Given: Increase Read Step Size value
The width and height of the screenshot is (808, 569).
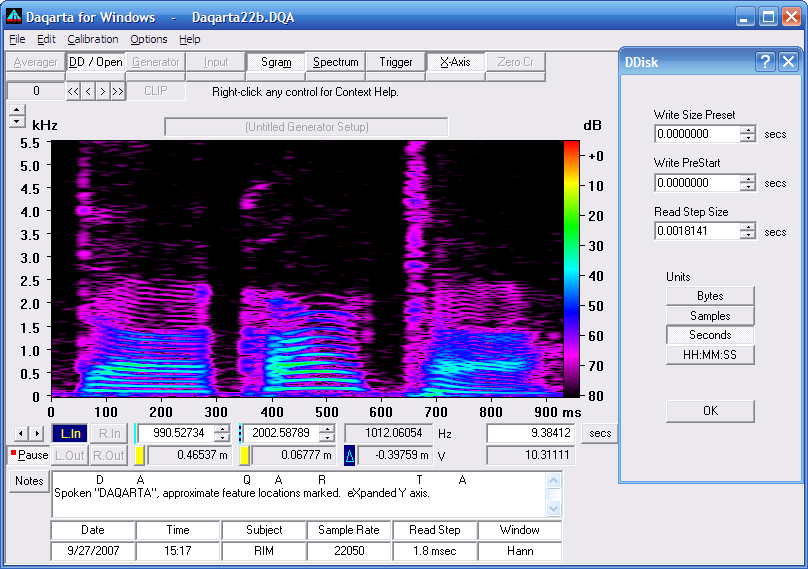Looking at the screenshot, I should [748, 227].
